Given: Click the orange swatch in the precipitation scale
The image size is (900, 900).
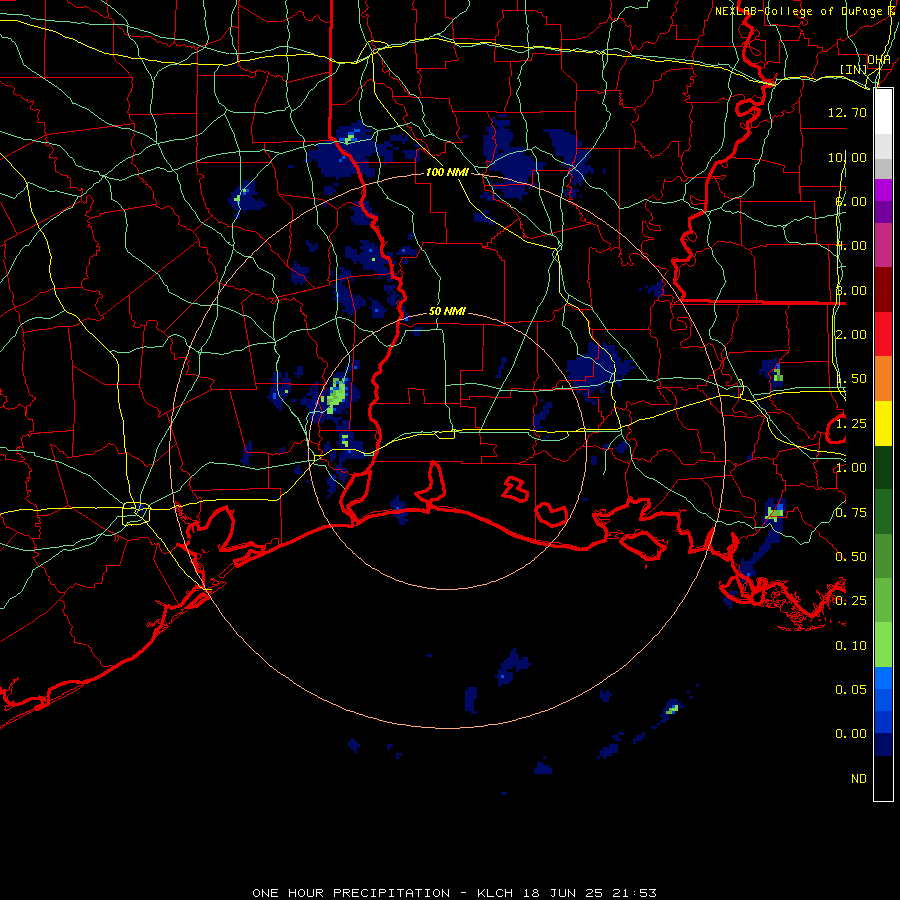Looking at the screenshot, I should coord(883,378).
